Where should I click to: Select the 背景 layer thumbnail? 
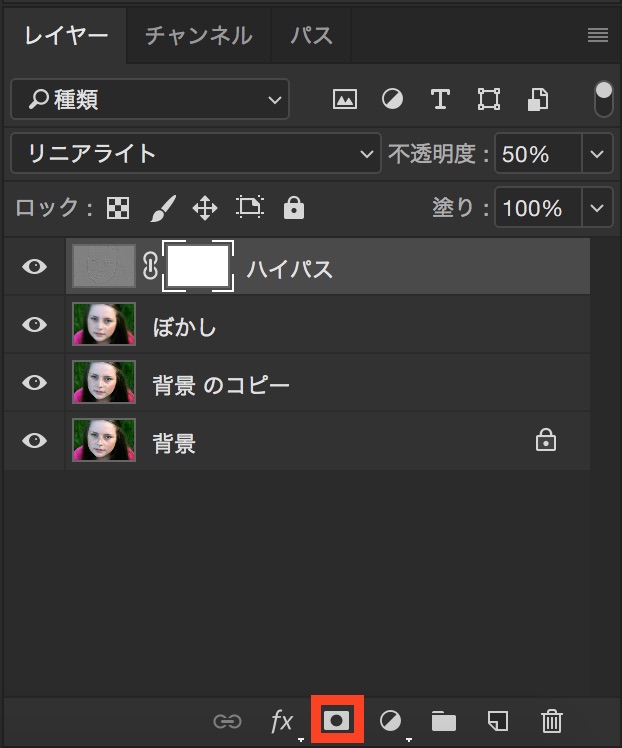coord(104,440)
